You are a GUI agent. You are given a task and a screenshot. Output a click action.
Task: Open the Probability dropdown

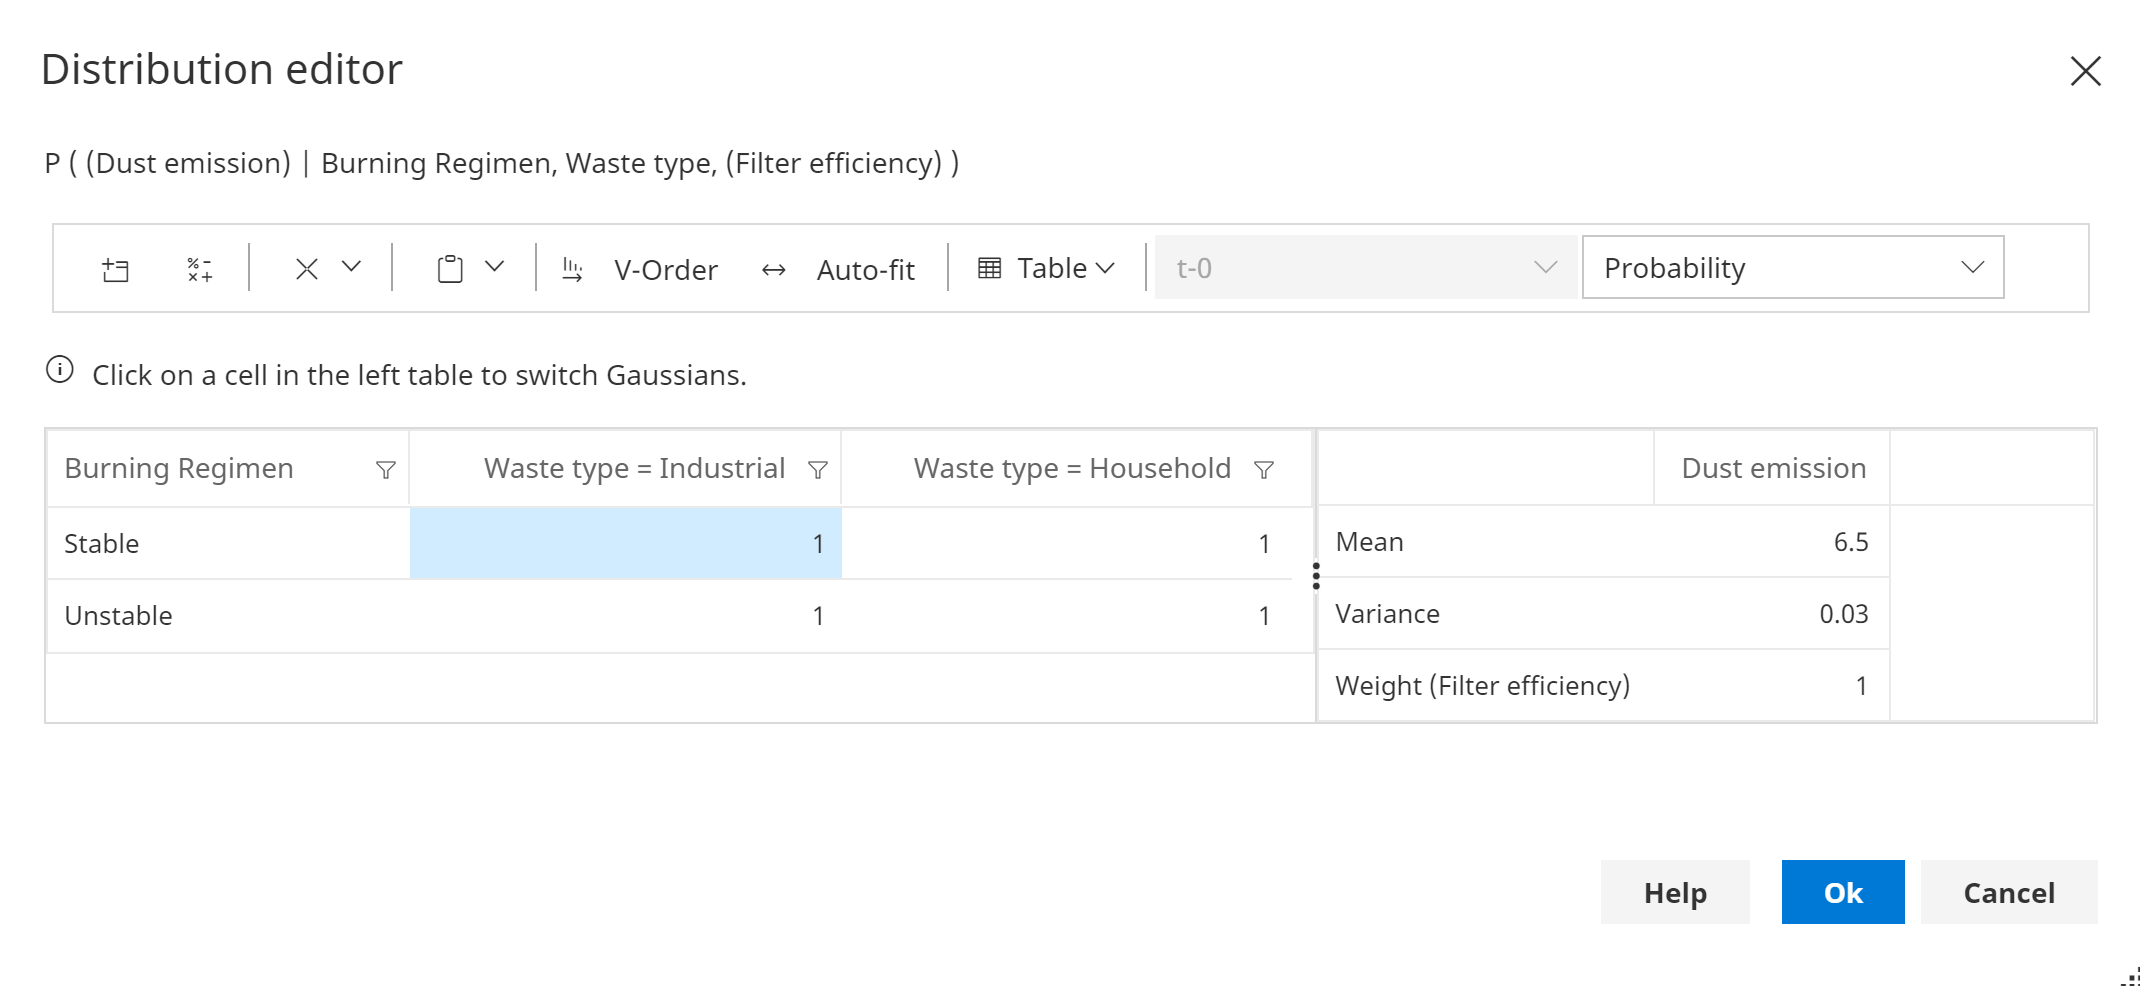click(x=1792, y=268)
